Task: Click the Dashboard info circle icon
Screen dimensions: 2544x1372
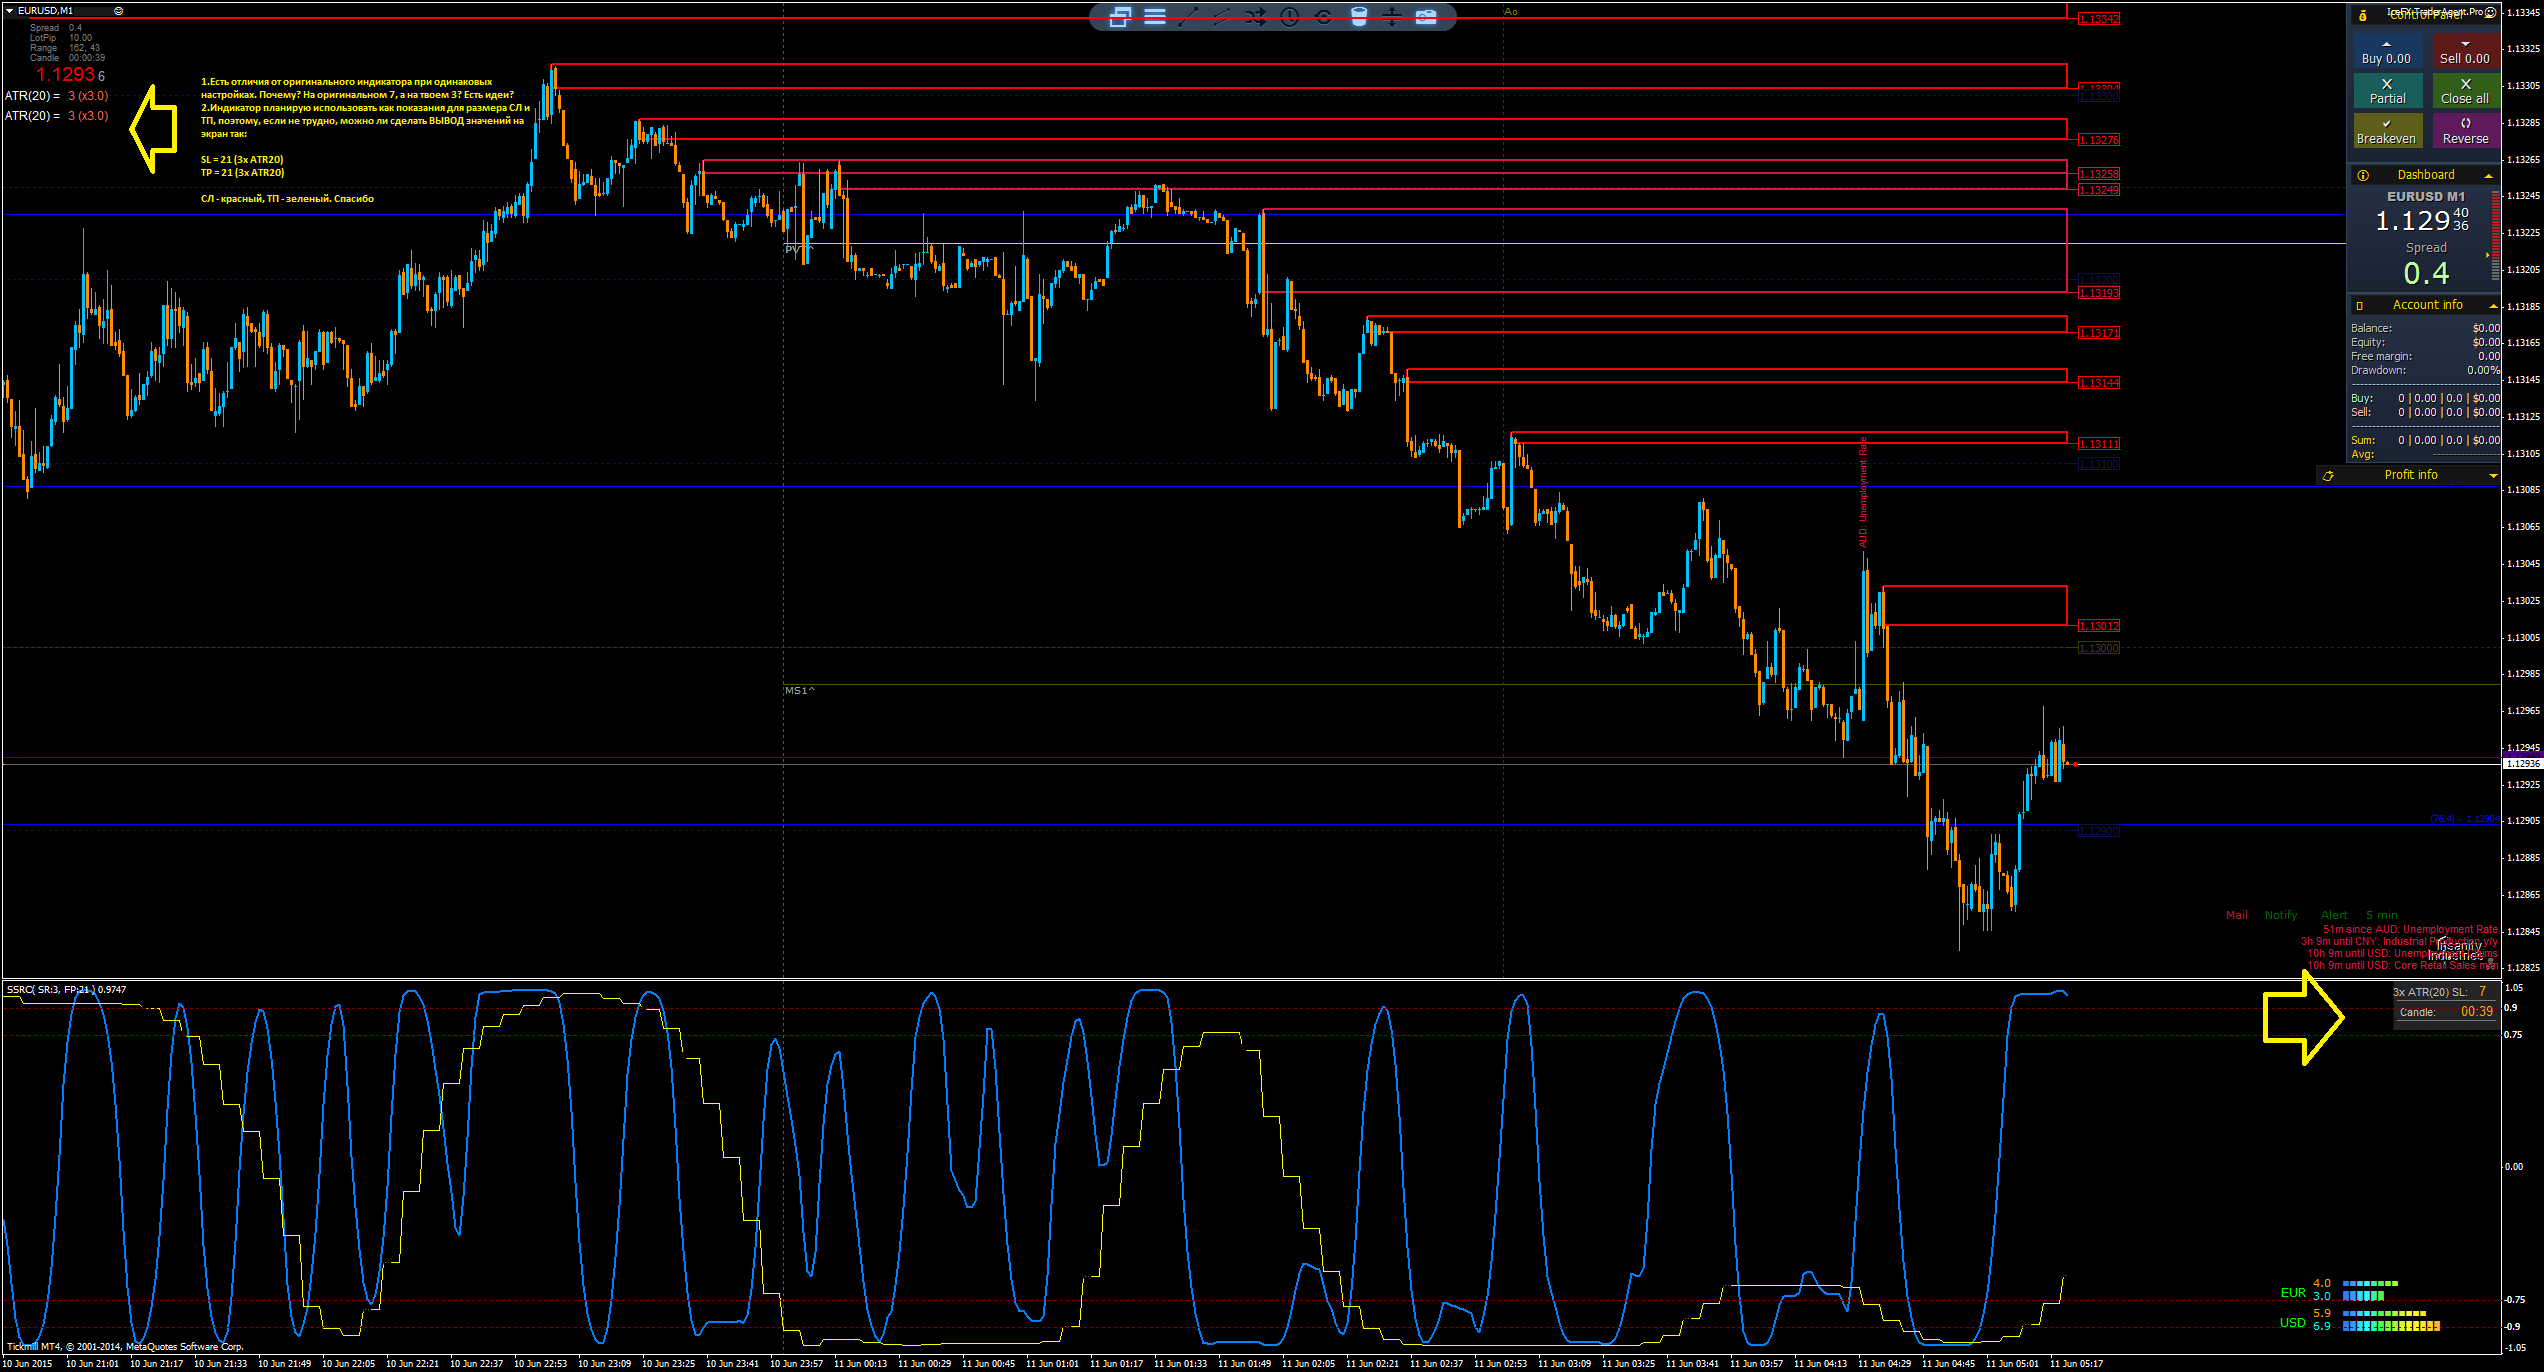Action: pyautogui.click(x=2363, y=175)
